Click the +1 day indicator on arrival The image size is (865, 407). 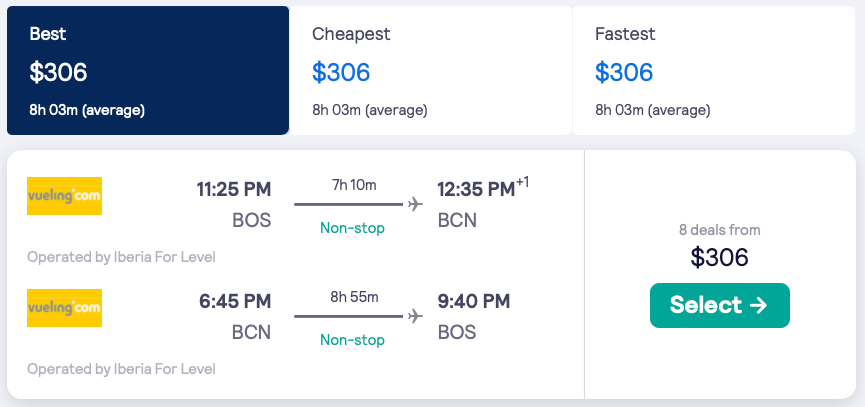tap(522, 181)
